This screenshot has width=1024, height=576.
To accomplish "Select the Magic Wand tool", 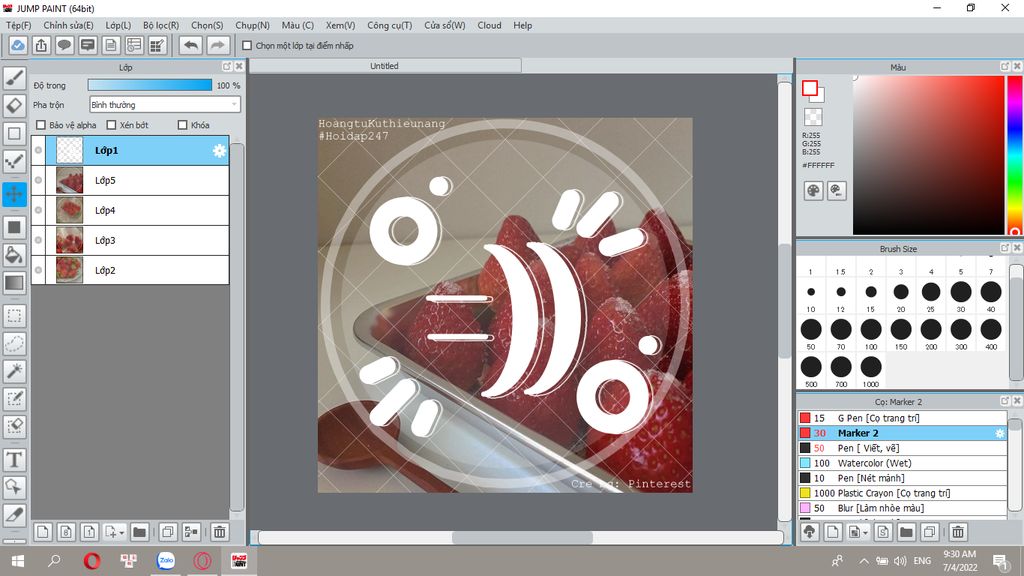I will coord(14,371).
